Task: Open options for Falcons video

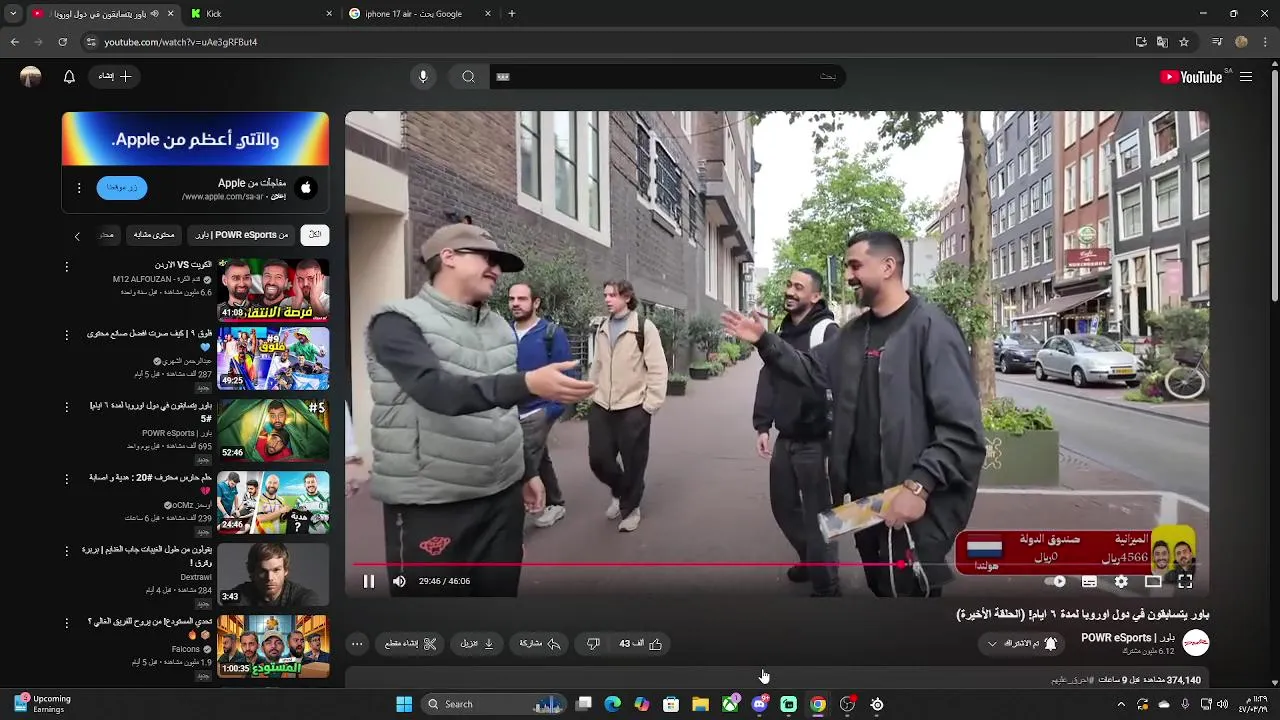Action: (x=67, y=623)
